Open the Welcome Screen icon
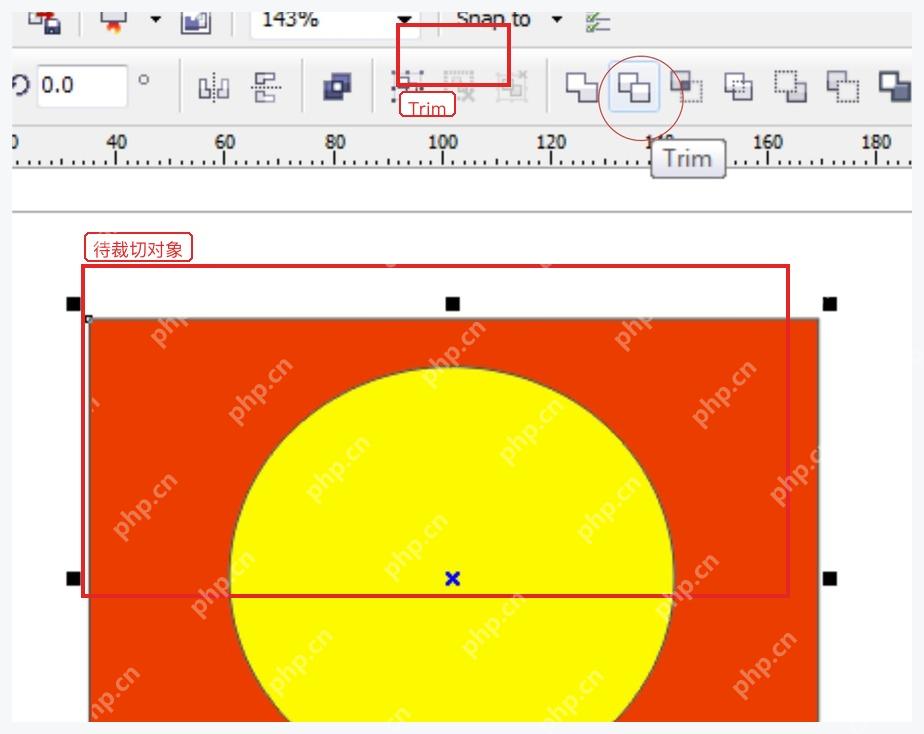 point(196,22)
